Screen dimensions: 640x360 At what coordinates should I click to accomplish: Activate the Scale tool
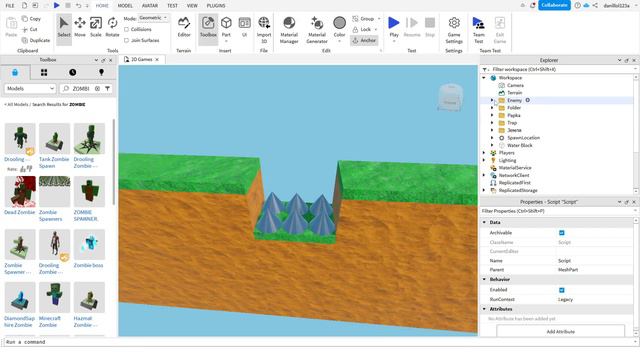click(x=96, y=27)
